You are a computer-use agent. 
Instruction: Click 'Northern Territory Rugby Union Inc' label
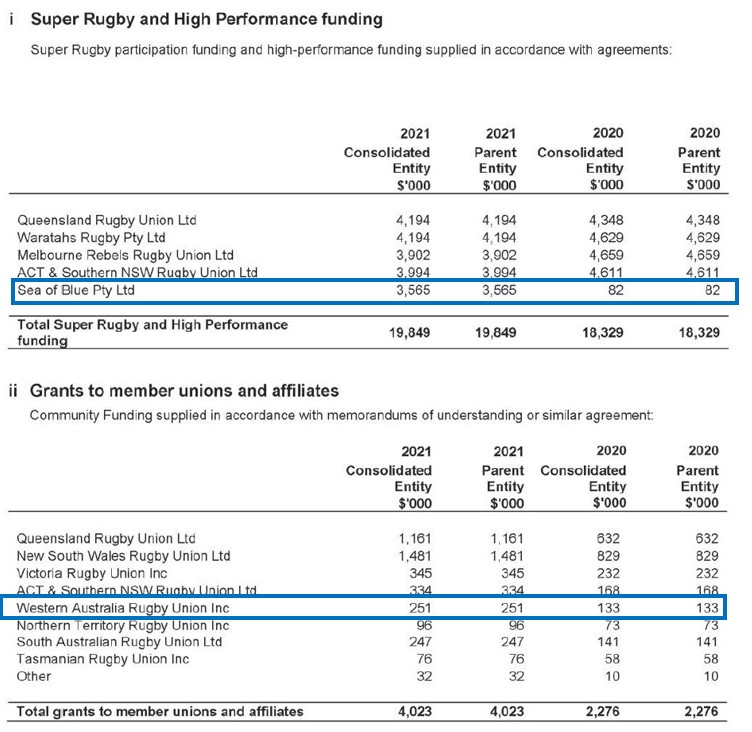pos(123,626)
